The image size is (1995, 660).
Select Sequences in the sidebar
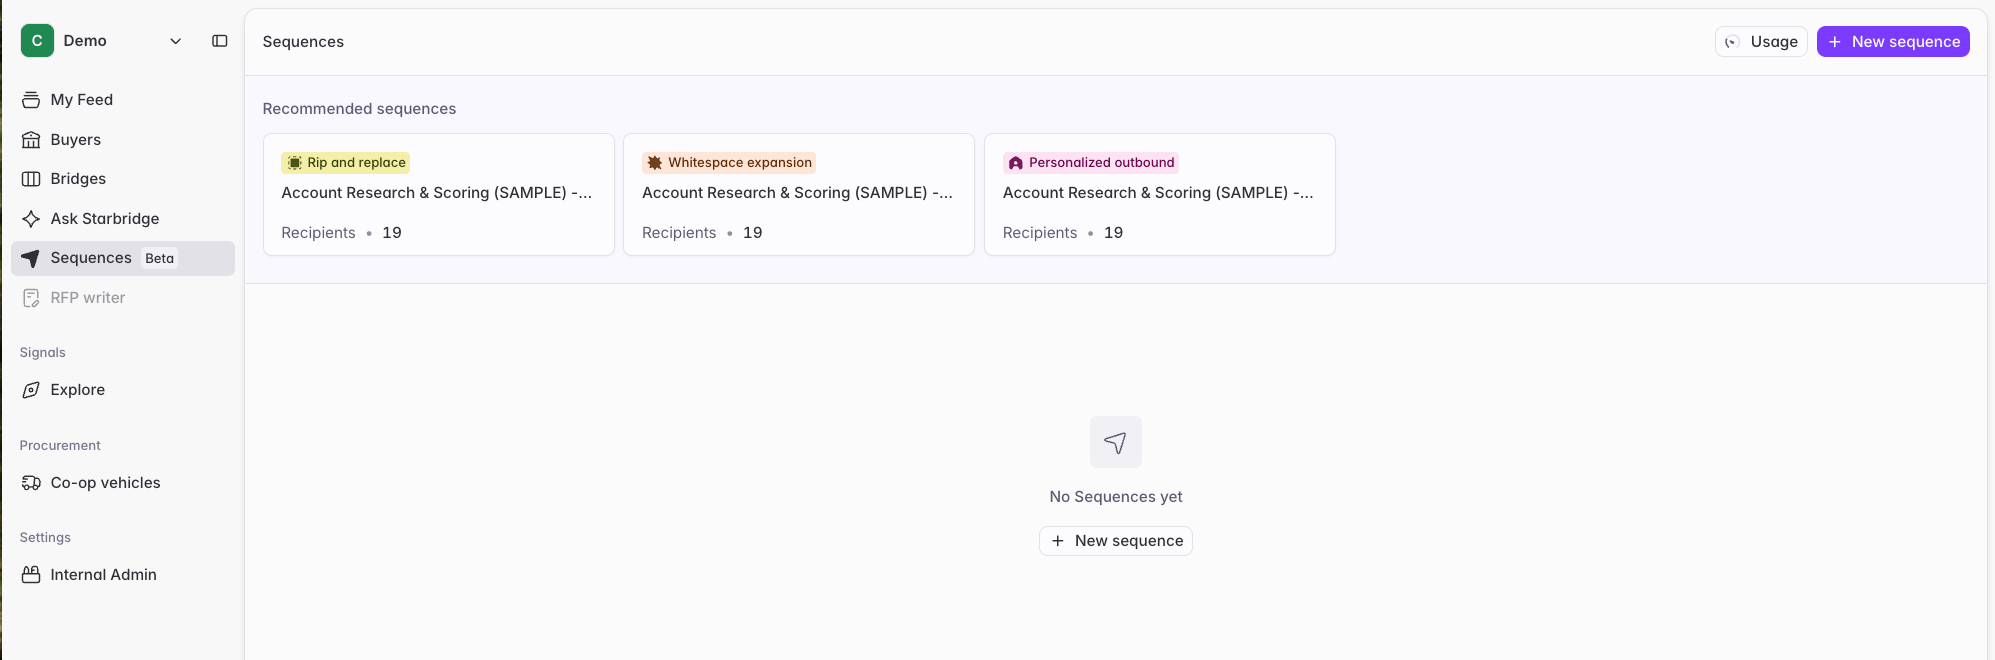pos(123,258)
